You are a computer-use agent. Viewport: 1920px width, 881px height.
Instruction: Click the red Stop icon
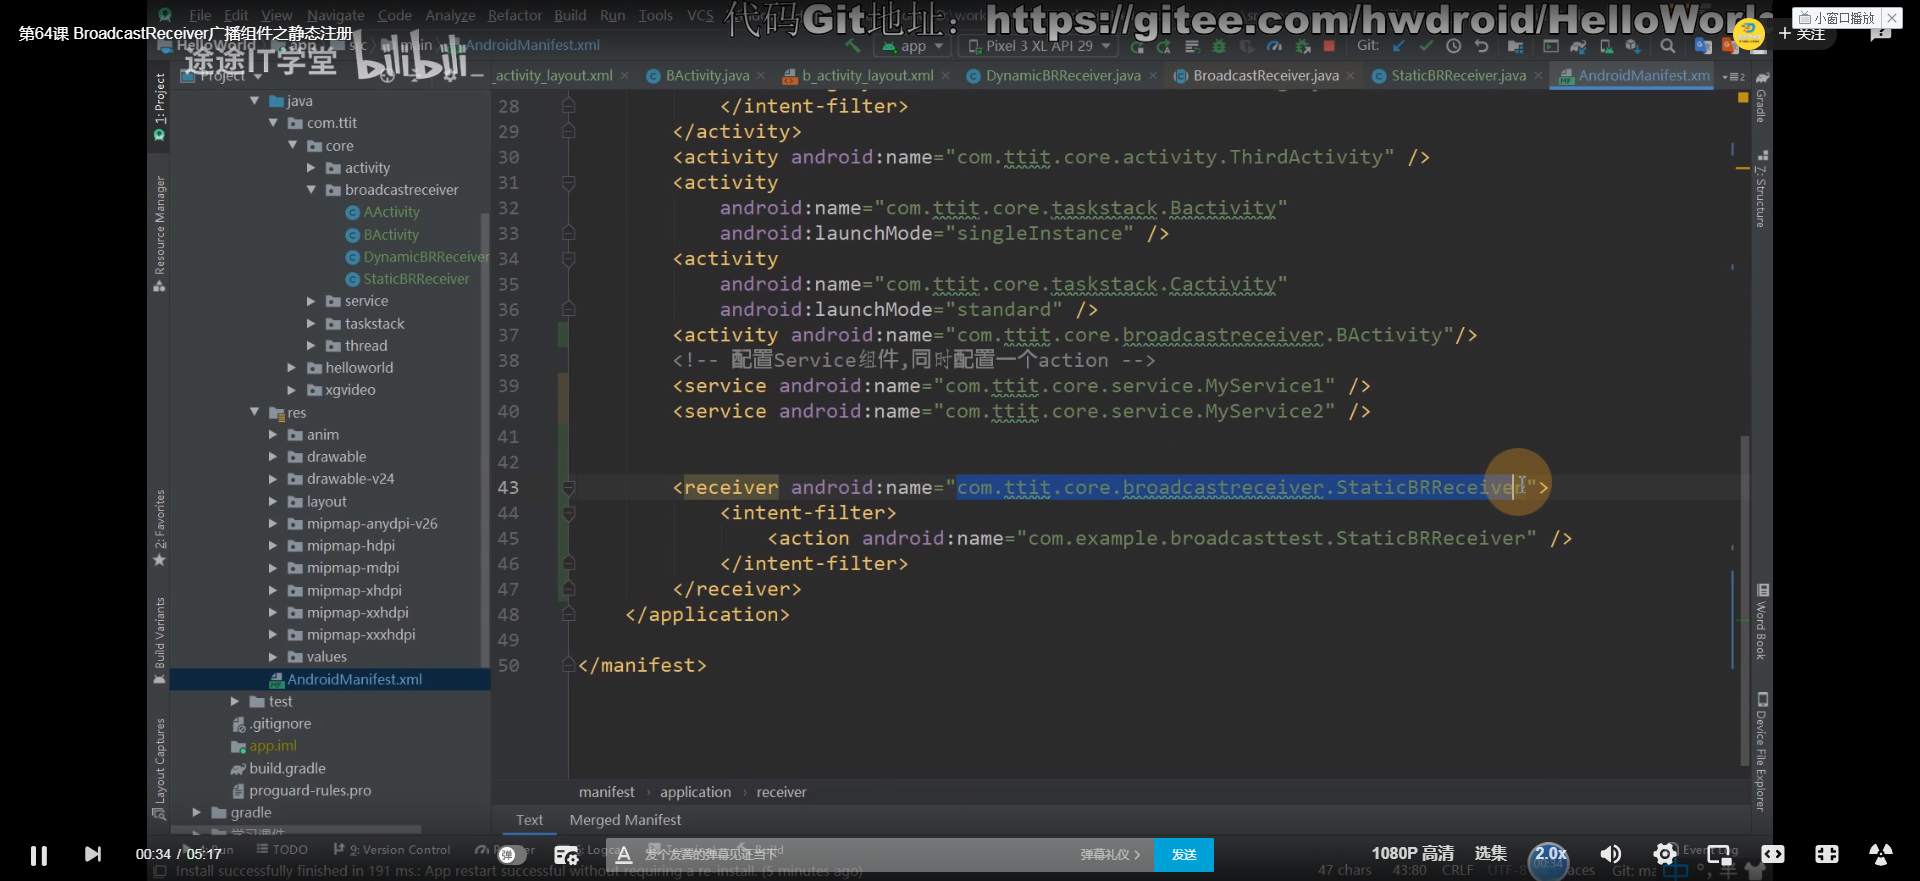click(x=1329, y=46)
